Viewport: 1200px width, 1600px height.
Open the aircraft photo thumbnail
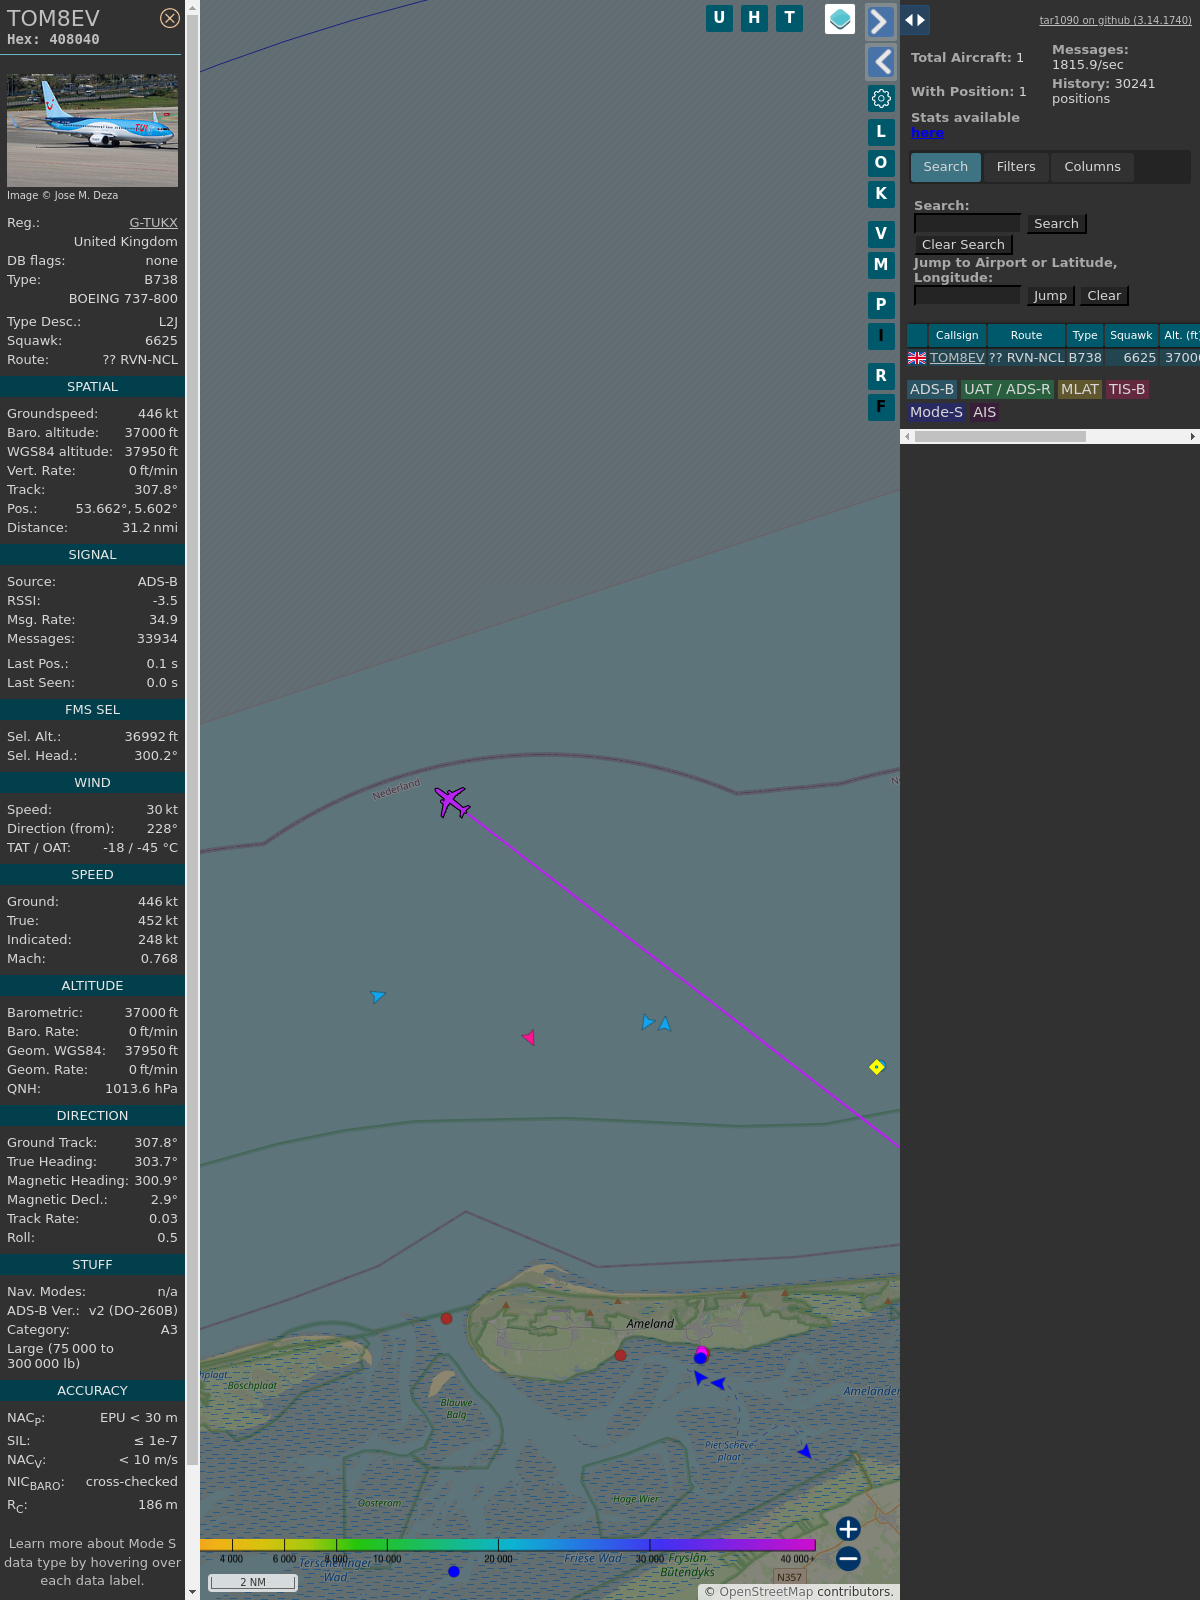pos(92,130)
